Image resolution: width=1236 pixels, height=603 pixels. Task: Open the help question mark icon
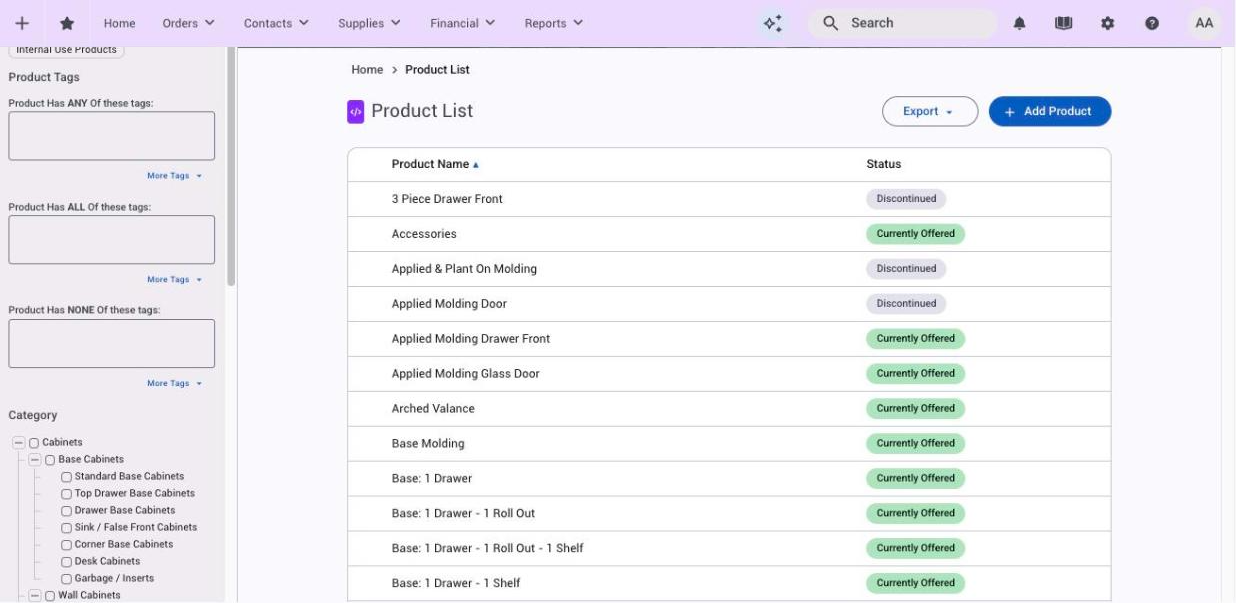[1152, 23]
